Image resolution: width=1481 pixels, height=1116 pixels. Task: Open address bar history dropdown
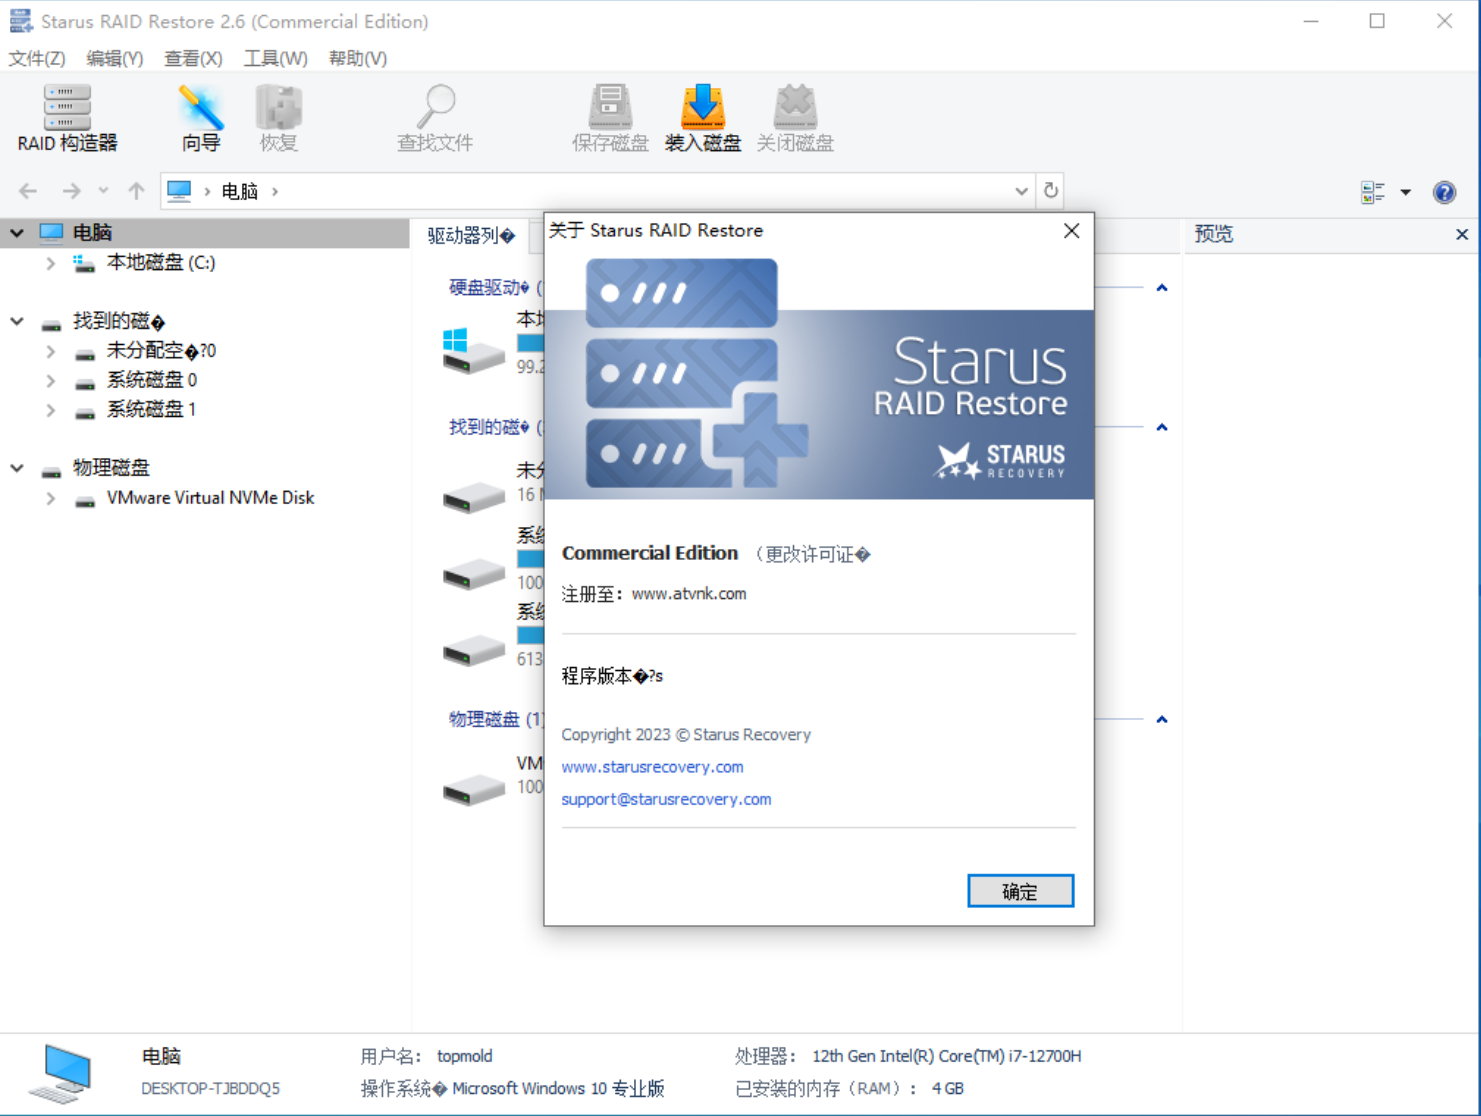pos(1021,191)
